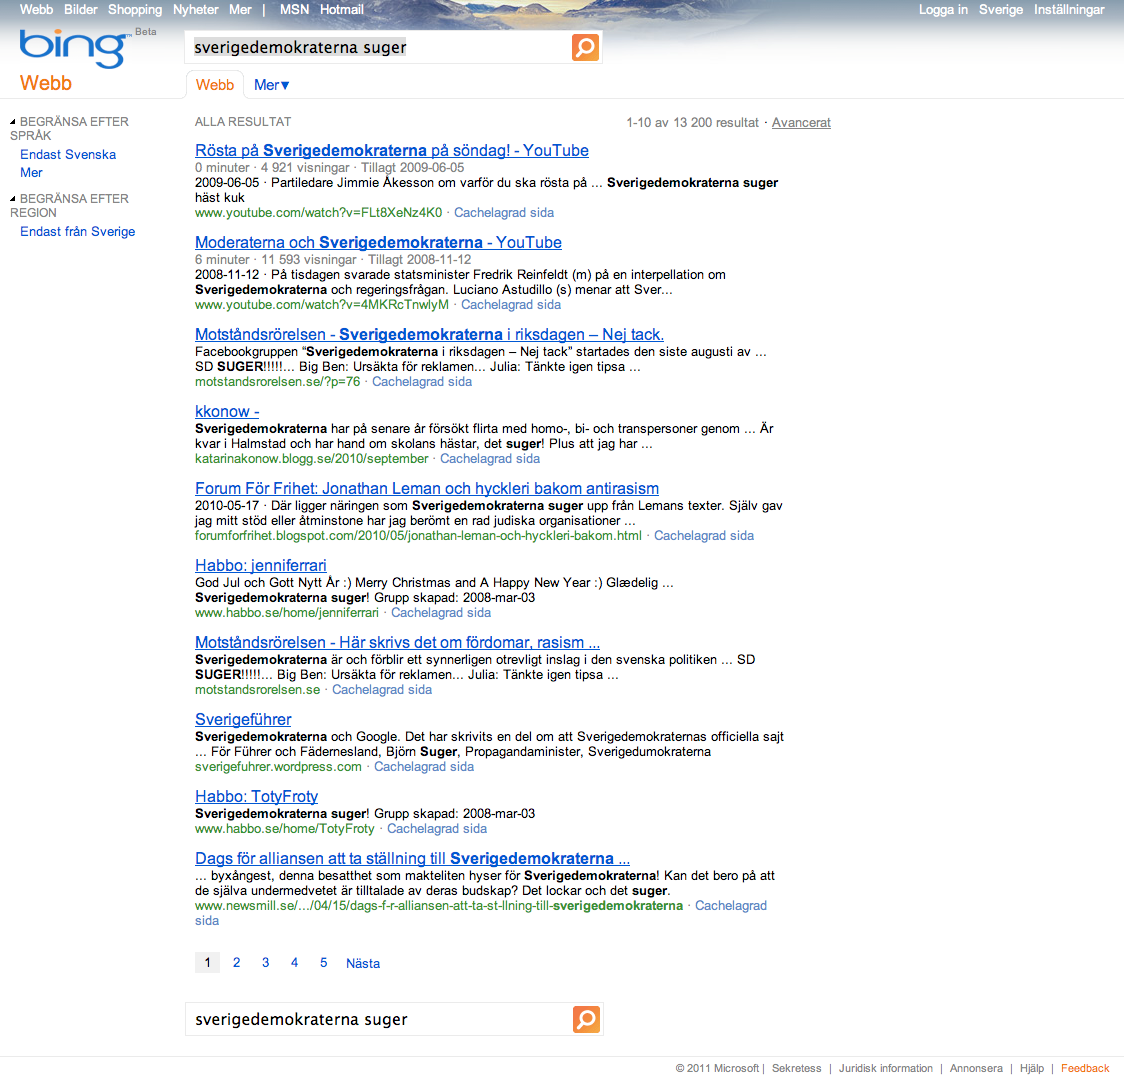The width and height of the screenshot is (1124, 1079).
Task: Open the Annonsera footer link
Action: pyautogui.click(x=976, y=1068)
